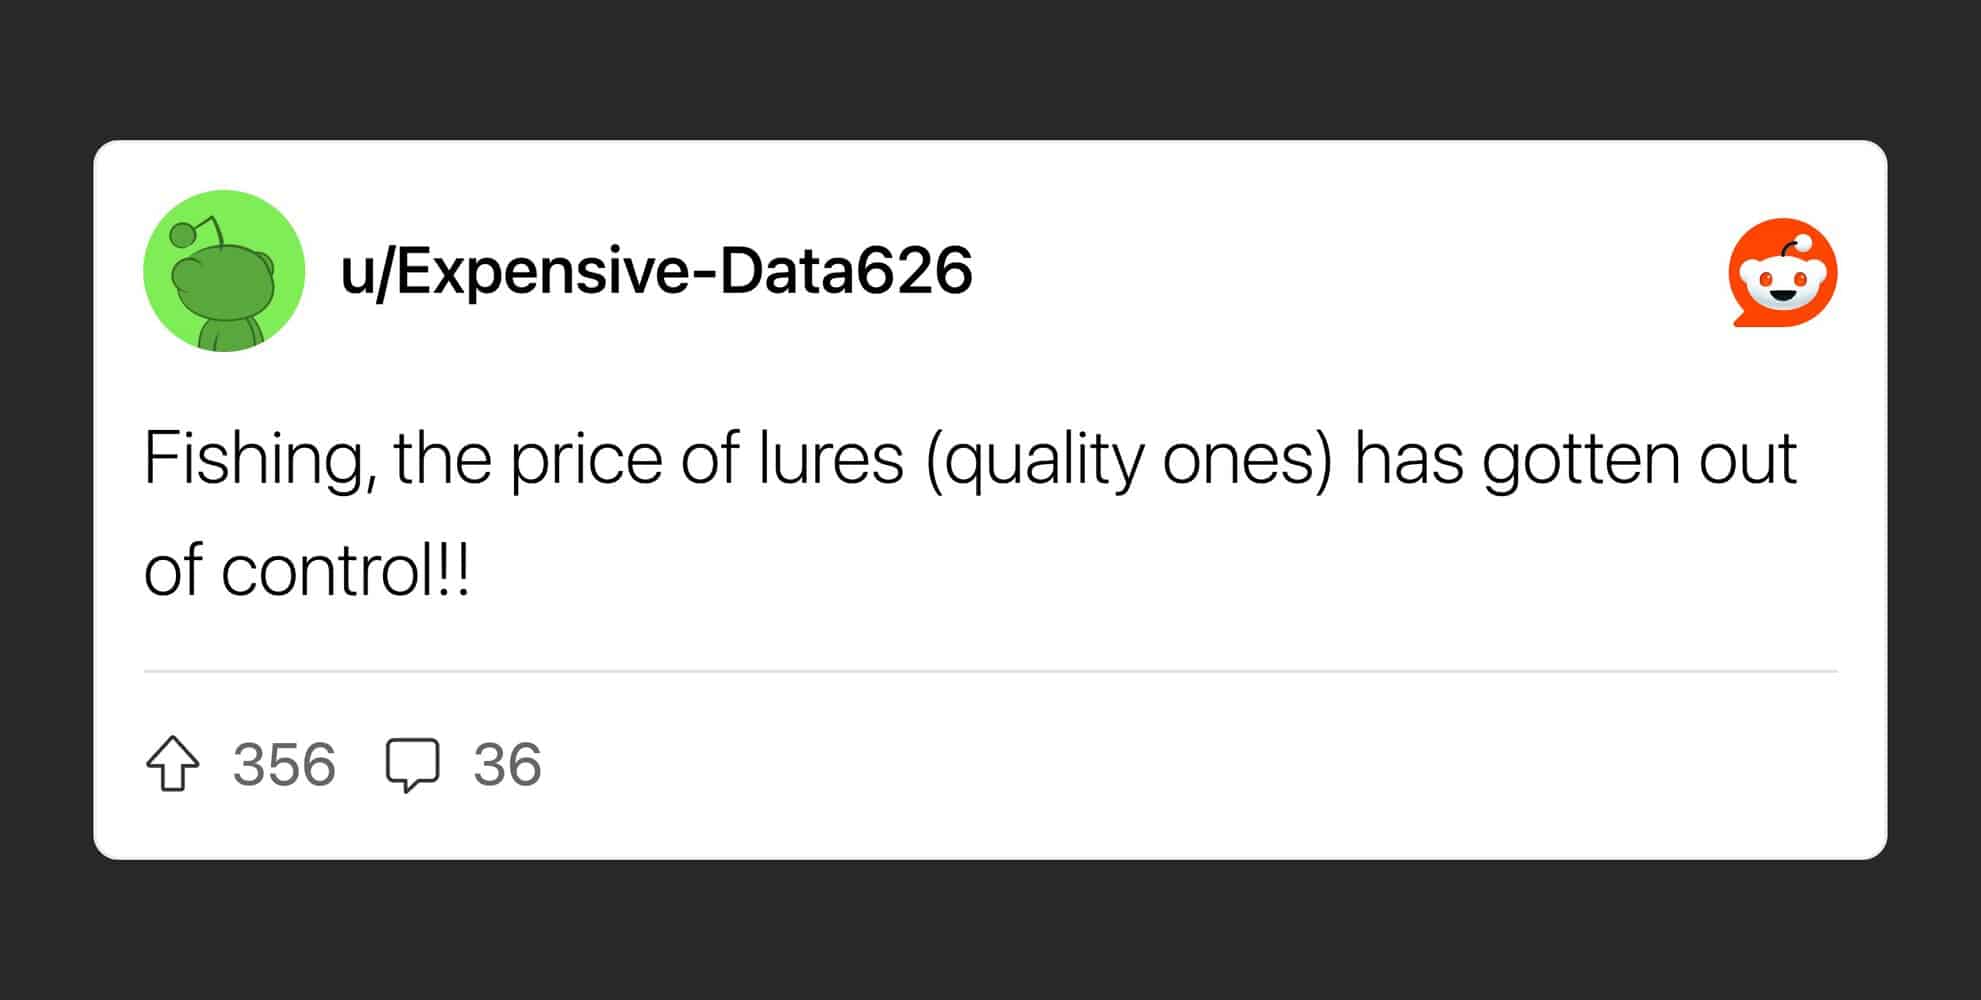Screen dimensions: 1981x1000
Task: Click the orange Reddit logo icon
Action: click(x=1783, y=272)
